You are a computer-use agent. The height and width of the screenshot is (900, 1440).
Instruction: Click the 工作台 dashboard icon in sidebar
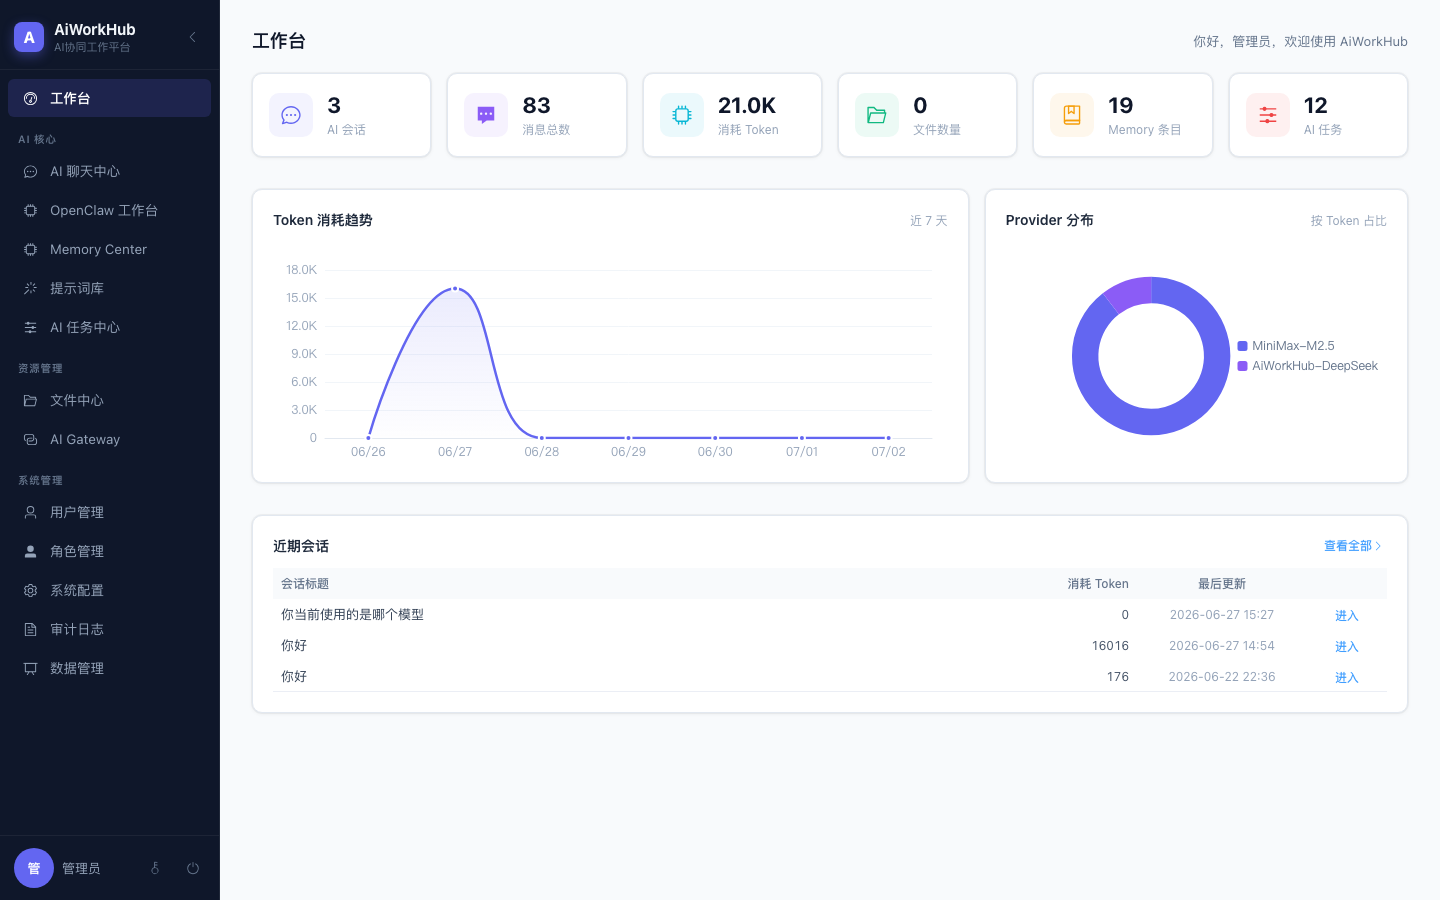(30, 98)
